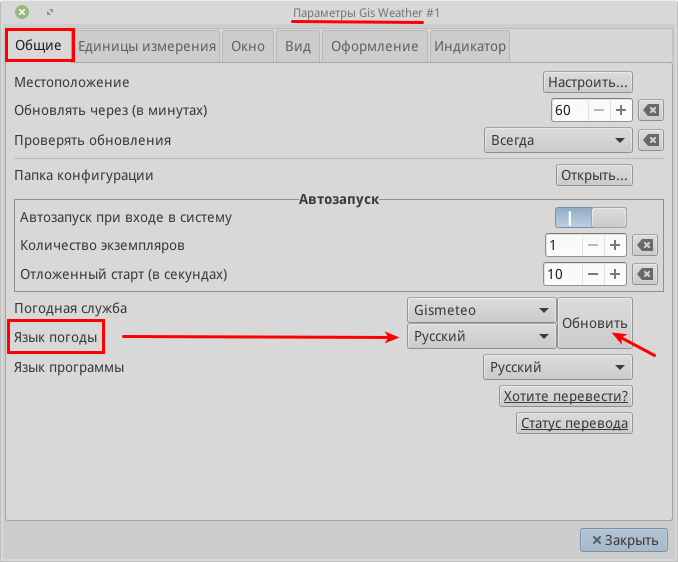Click the 'Закрыть' button
678x562 pixels.
(x=624, y=540)
